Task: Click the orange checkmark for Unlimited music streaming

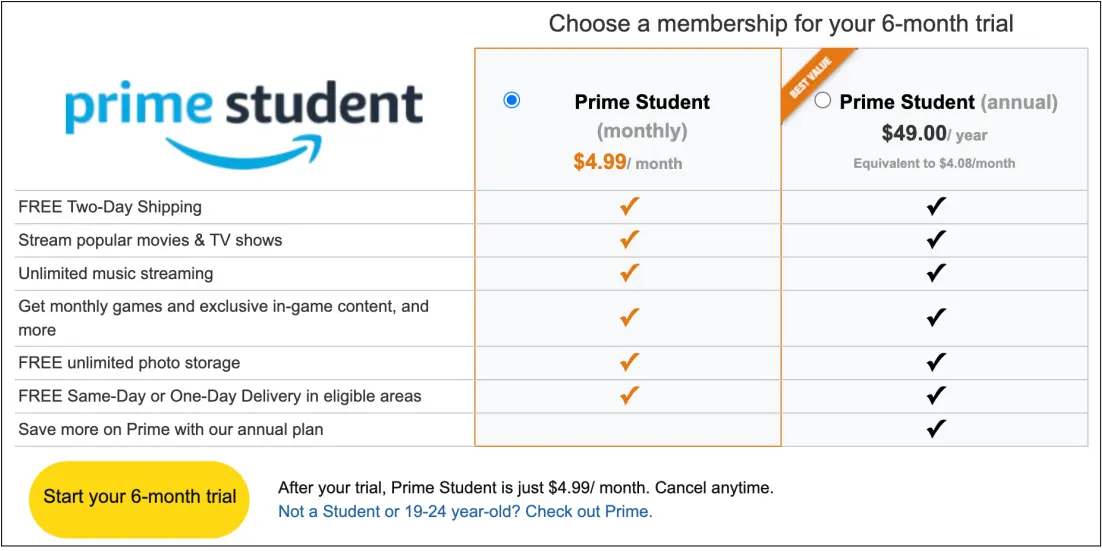Action: pos(629,273)
